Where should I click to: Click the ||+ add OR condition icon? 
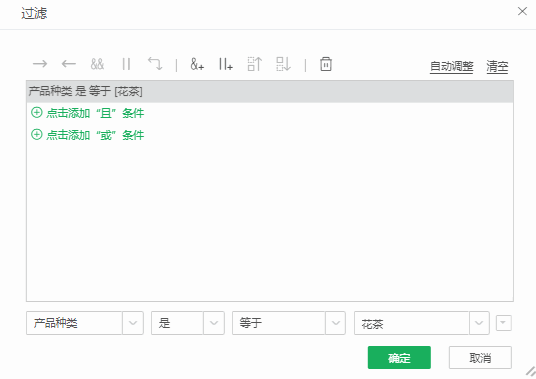coord(226,64)
